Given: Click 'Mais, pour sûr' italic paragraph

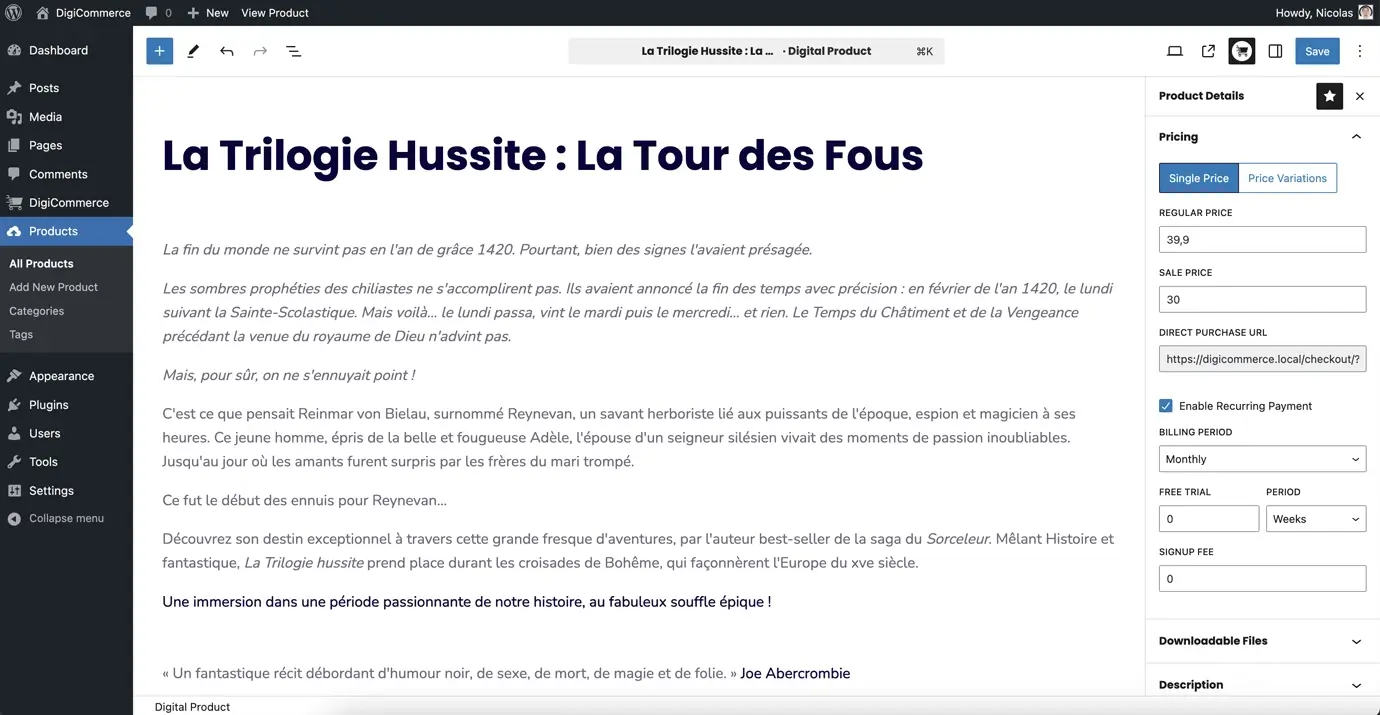Looking at the screenshot, I should click(x=289, y=375).
